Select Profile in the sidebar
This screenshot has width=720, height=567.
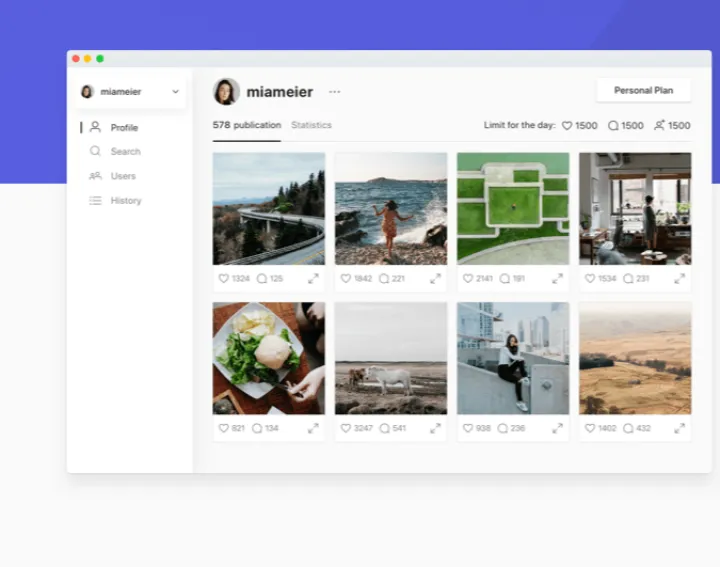click(x=124, y=128)
